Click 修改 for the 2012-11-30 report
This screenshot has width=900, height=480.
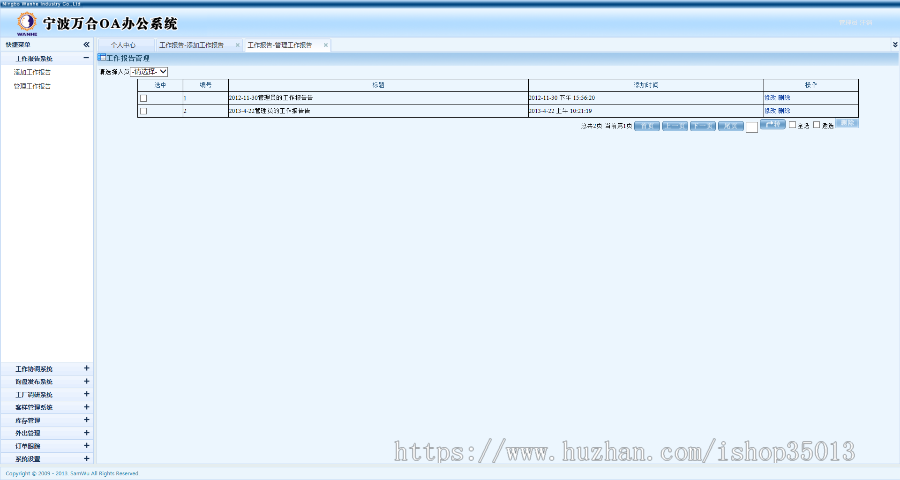coord(770,98)
